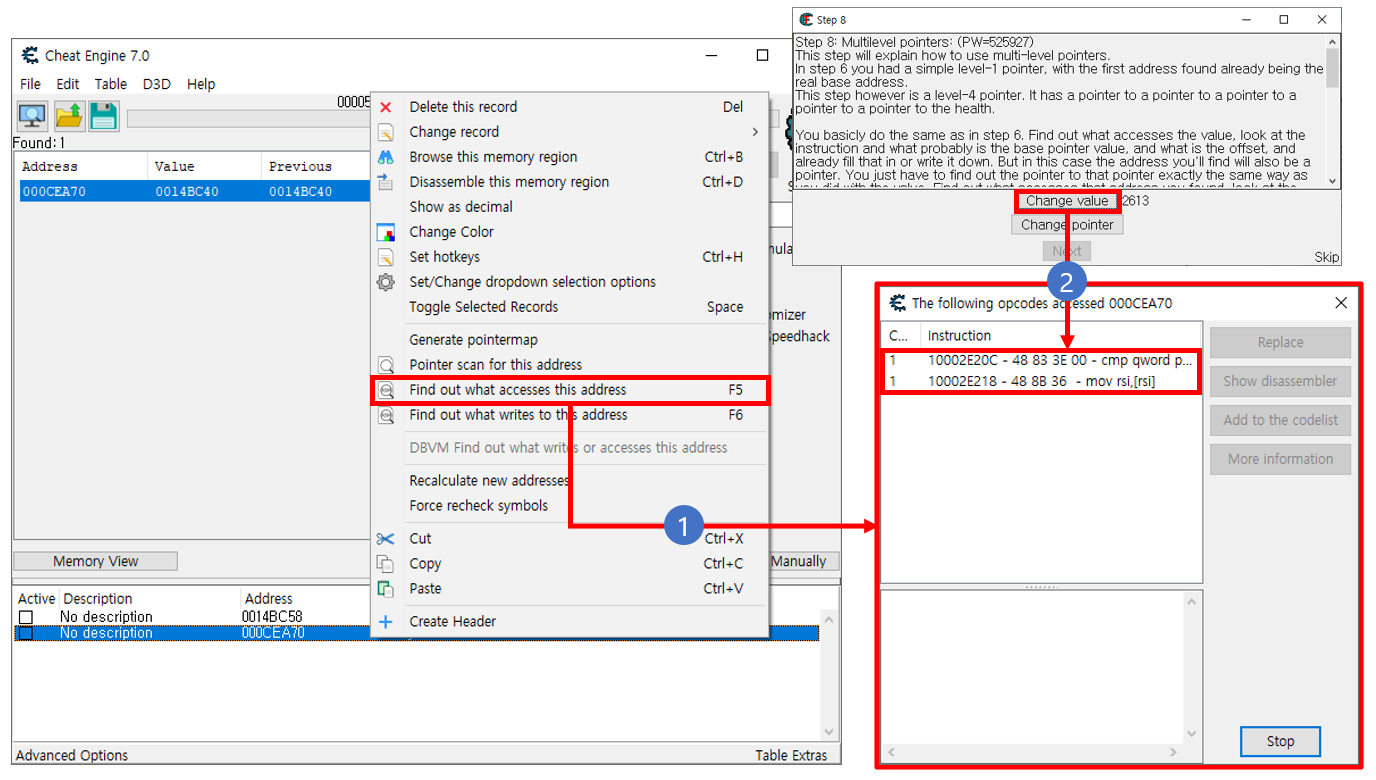Choose Create Header with plus icon
This screenshot has height=780, width=1376.
point(568,622)
